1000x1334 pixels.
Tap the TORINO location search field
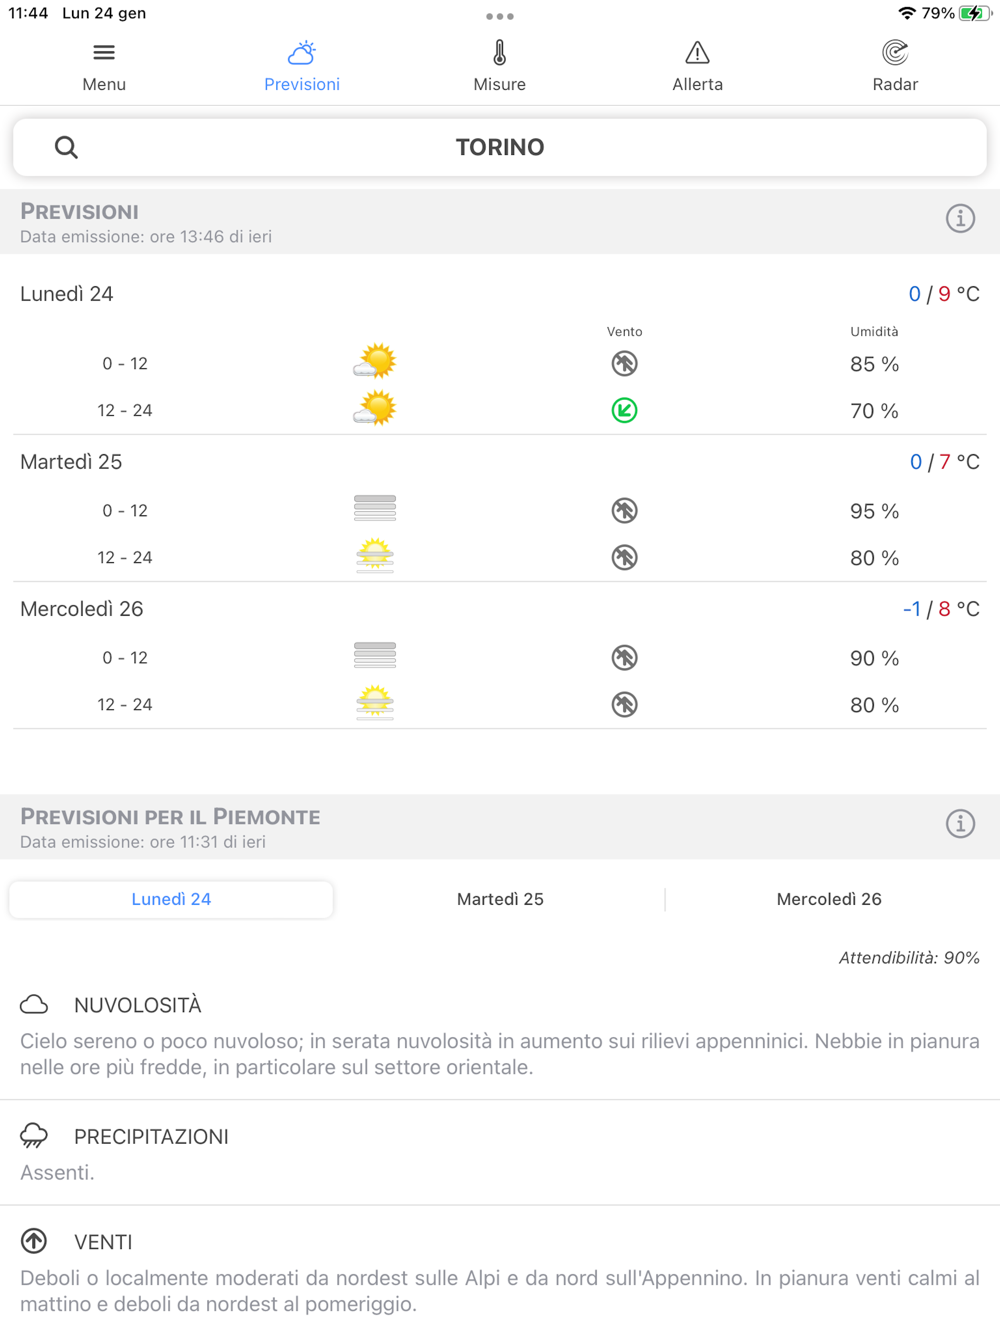coord(500,148)
